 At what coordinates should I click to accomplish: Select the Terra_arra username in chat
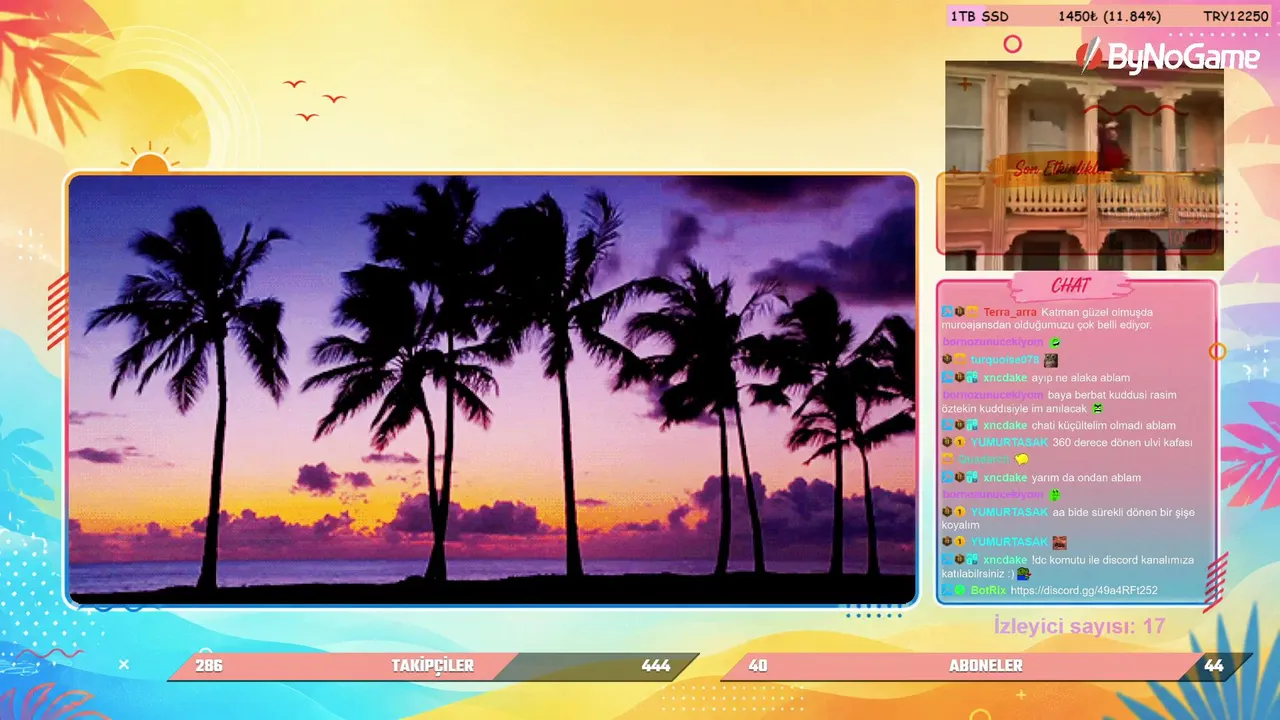1010,312
